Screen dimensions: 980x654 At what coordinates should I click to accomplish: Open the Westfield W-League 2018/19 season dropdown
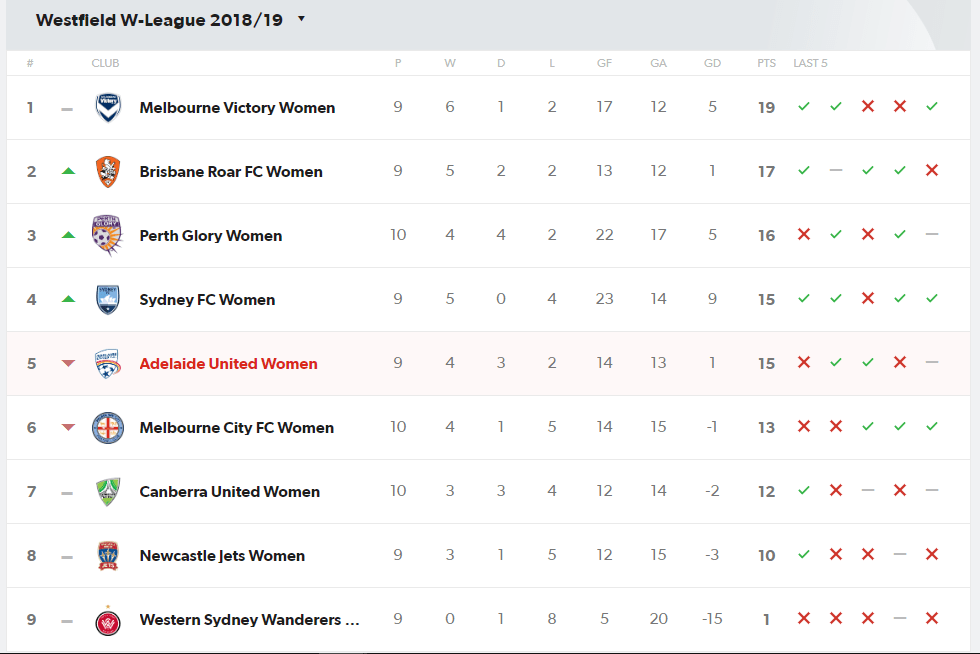click(171, 20)
